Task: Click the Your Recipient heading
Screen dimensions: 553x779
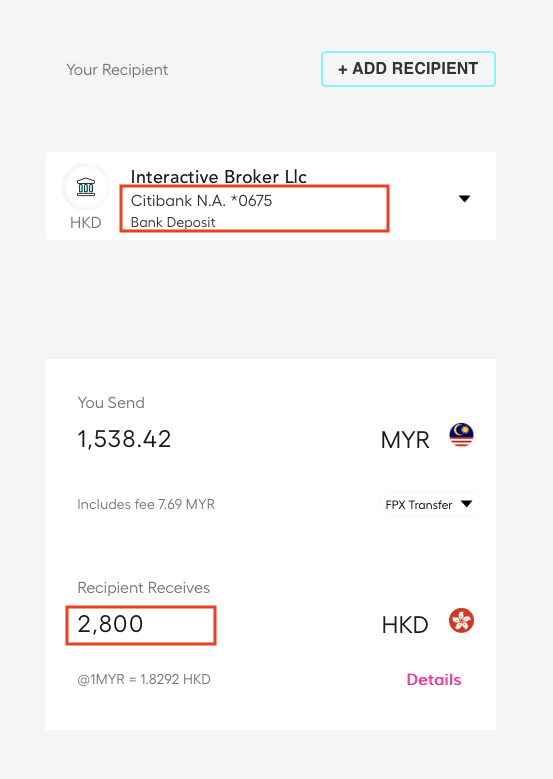Action: coord(117,70)
